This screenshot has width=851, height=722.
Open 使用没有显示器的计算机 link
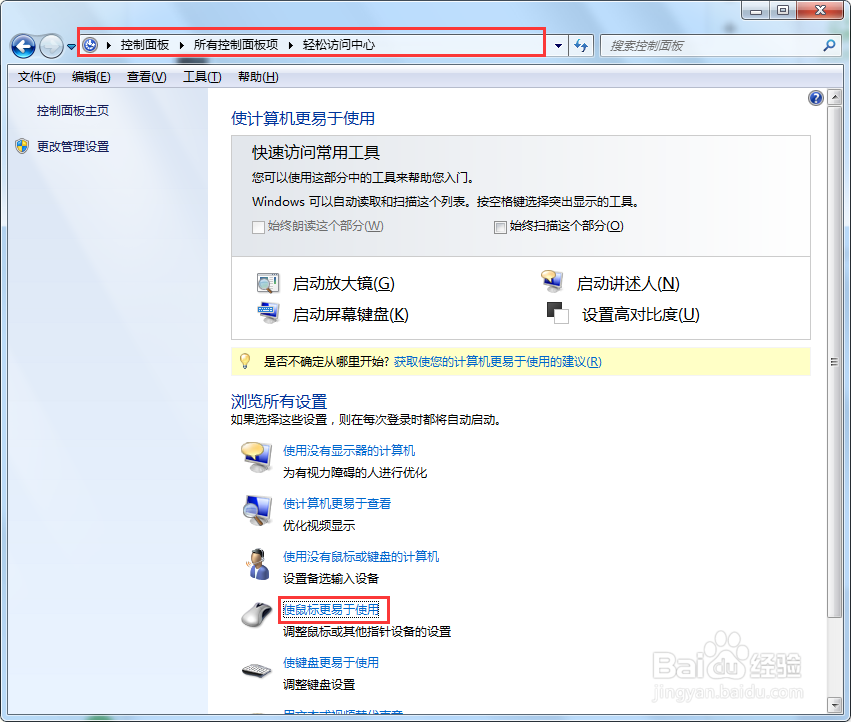(349, 451)
